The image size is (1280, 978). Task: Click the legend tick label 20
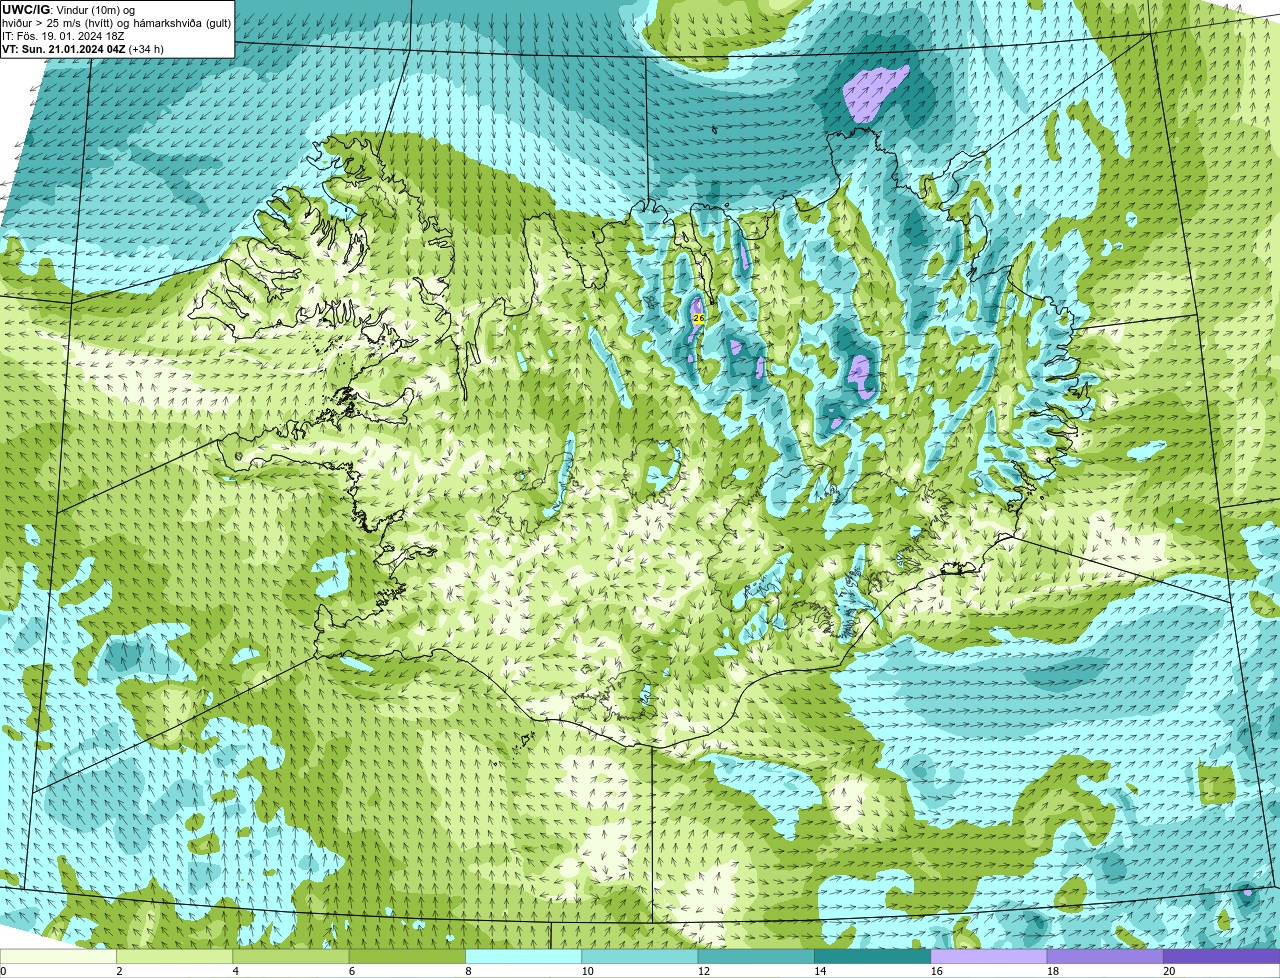pos(1169,971)
